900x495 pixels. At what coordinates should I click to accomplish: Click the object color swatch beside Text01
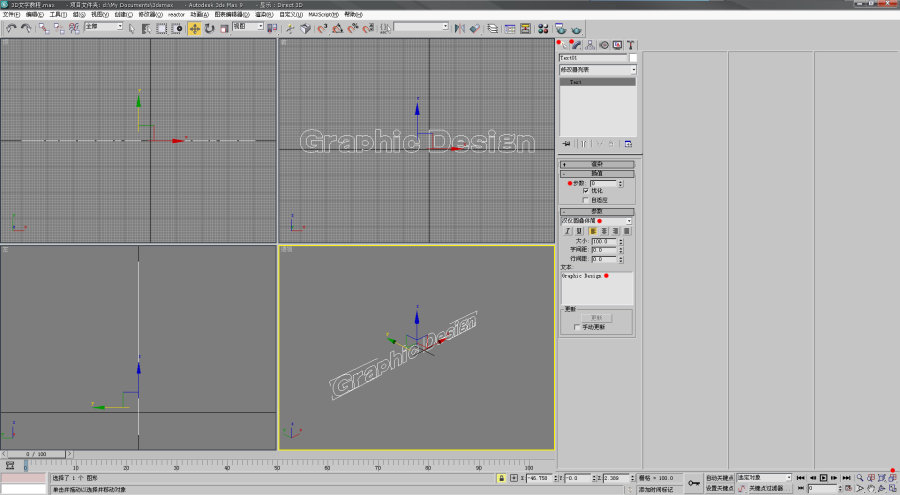click(633, 58)
